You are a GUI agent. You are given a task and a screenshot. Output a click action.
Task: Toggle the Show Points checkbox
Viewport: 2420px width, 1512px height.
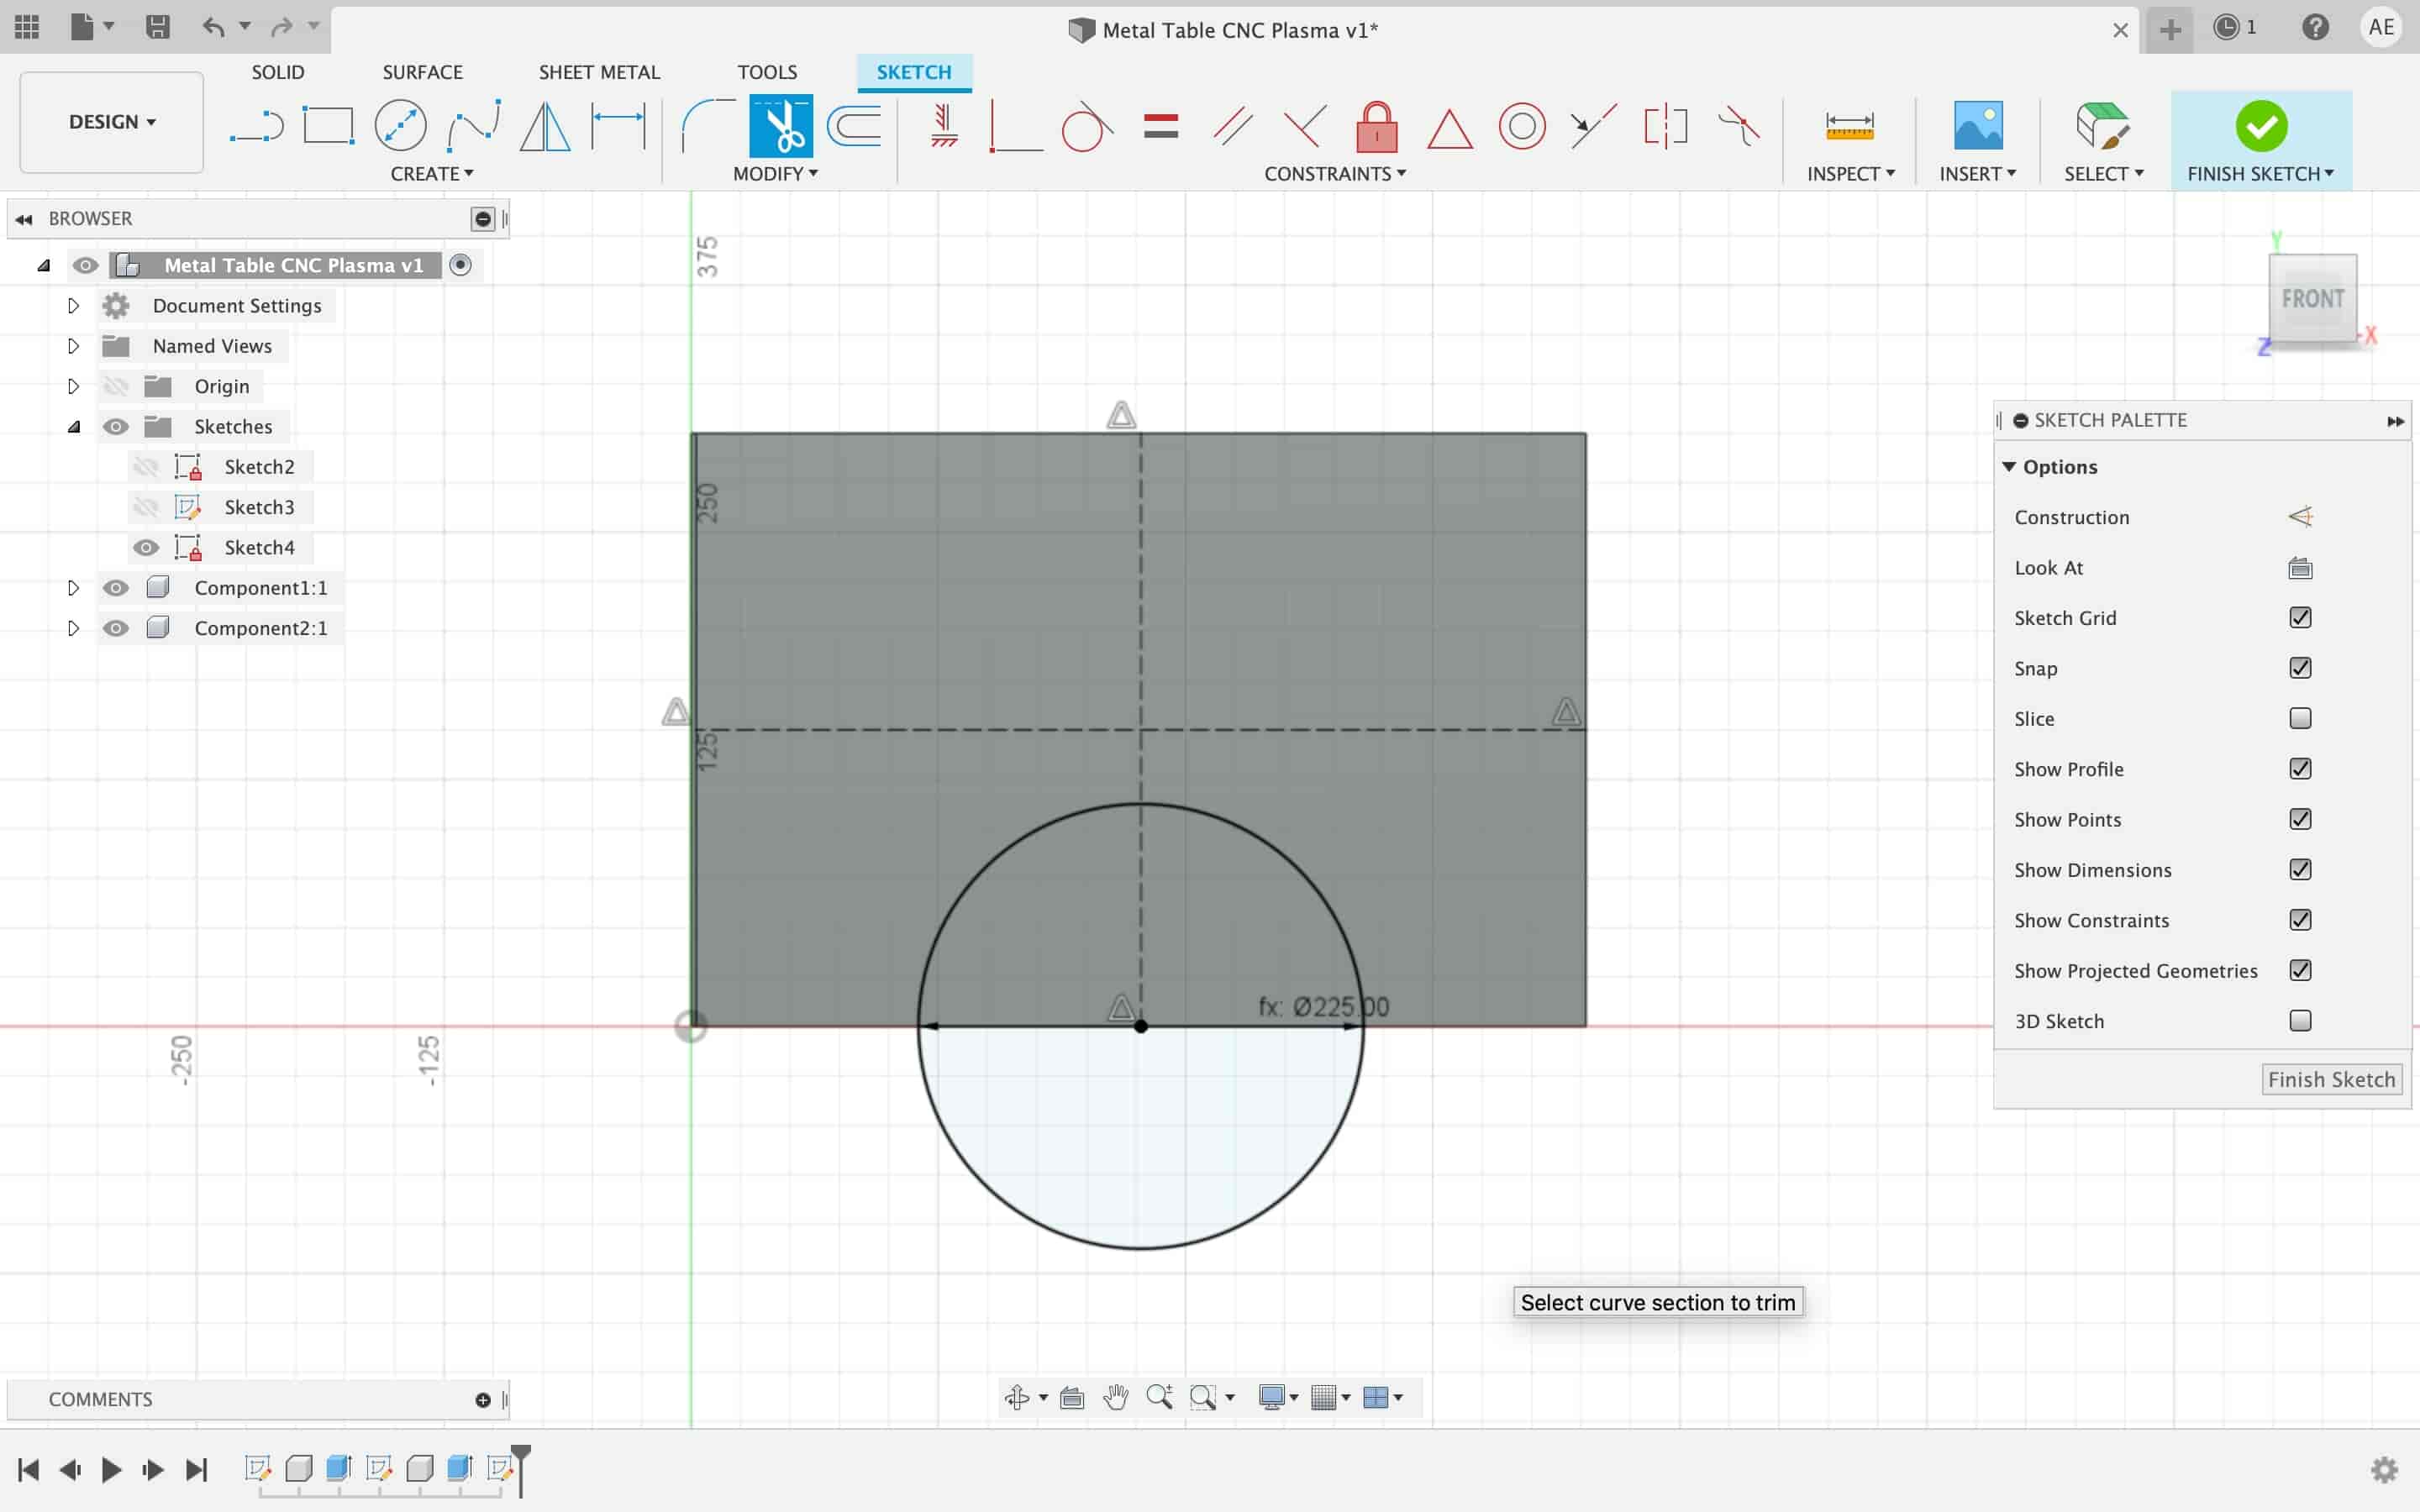pos(2300,819)
